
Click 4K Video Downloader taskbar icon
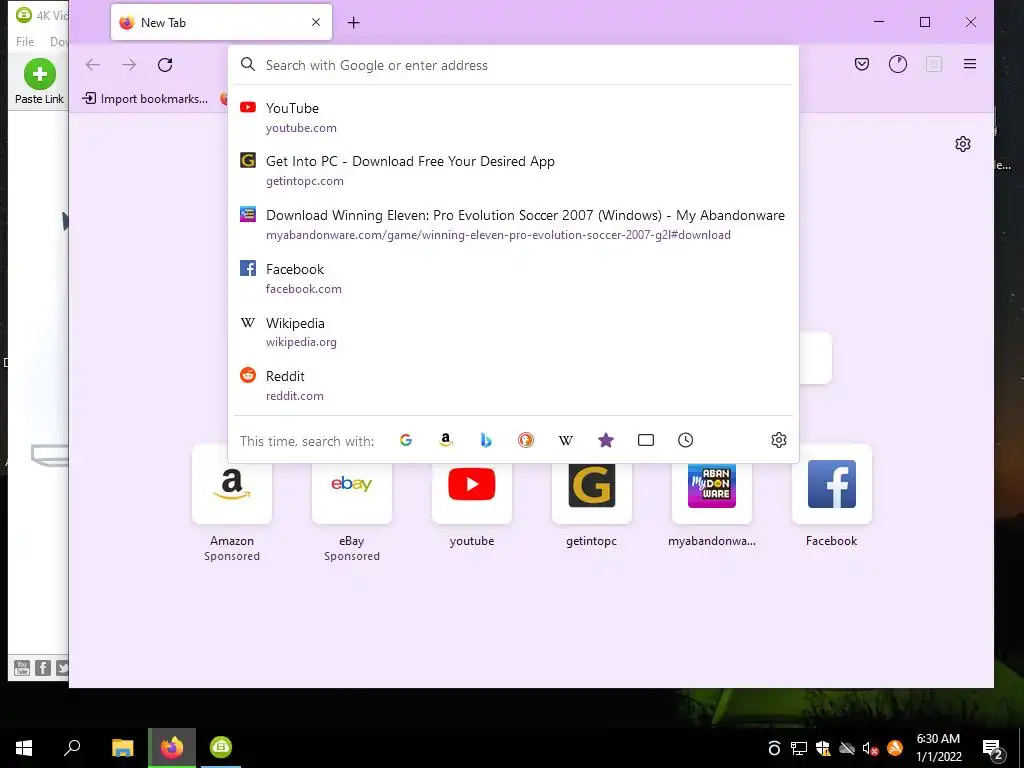[x=221, y=748]
